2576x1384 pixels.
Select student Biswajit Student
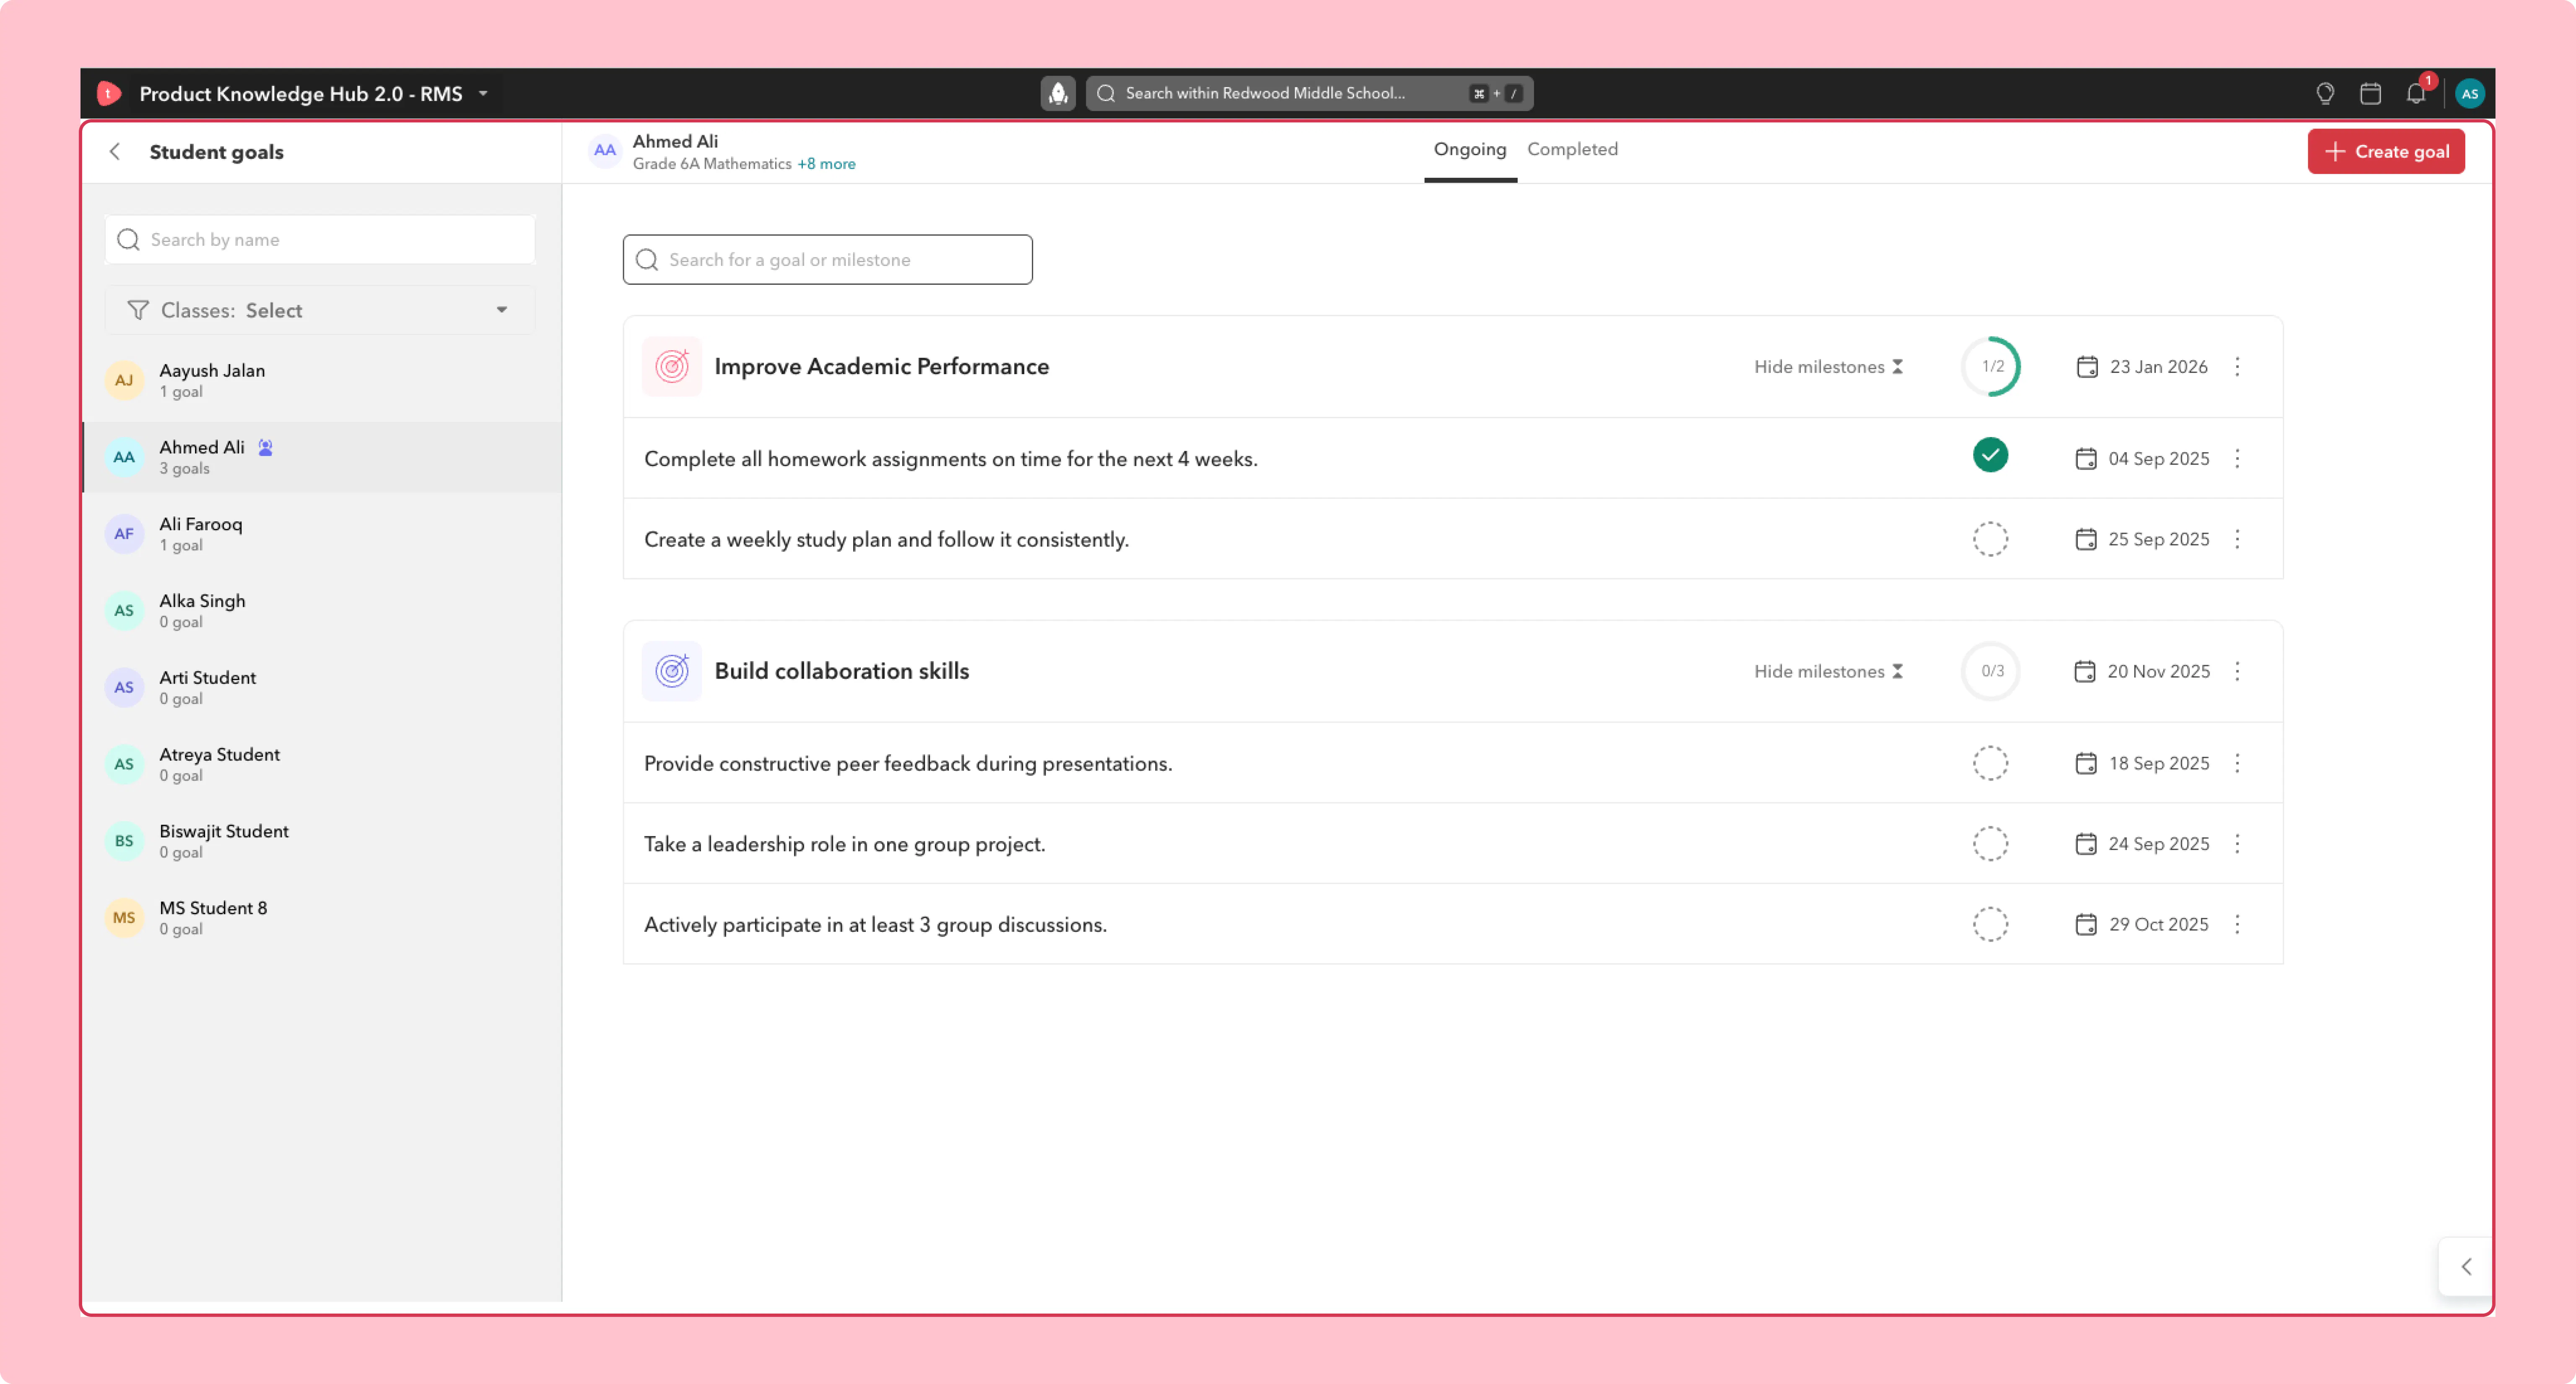[x=321, y=841]
